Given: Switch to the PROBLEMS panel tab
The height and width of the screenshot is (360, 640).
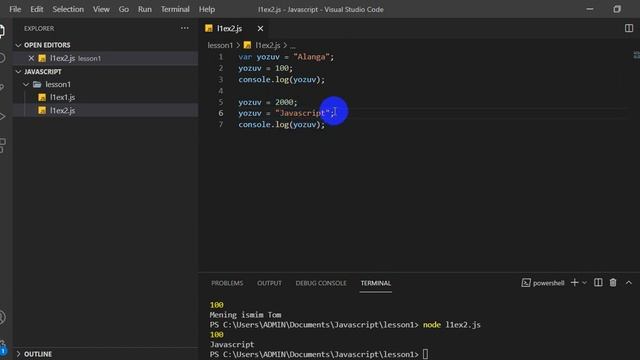Looking at the screenshot, I should point(227,283).
